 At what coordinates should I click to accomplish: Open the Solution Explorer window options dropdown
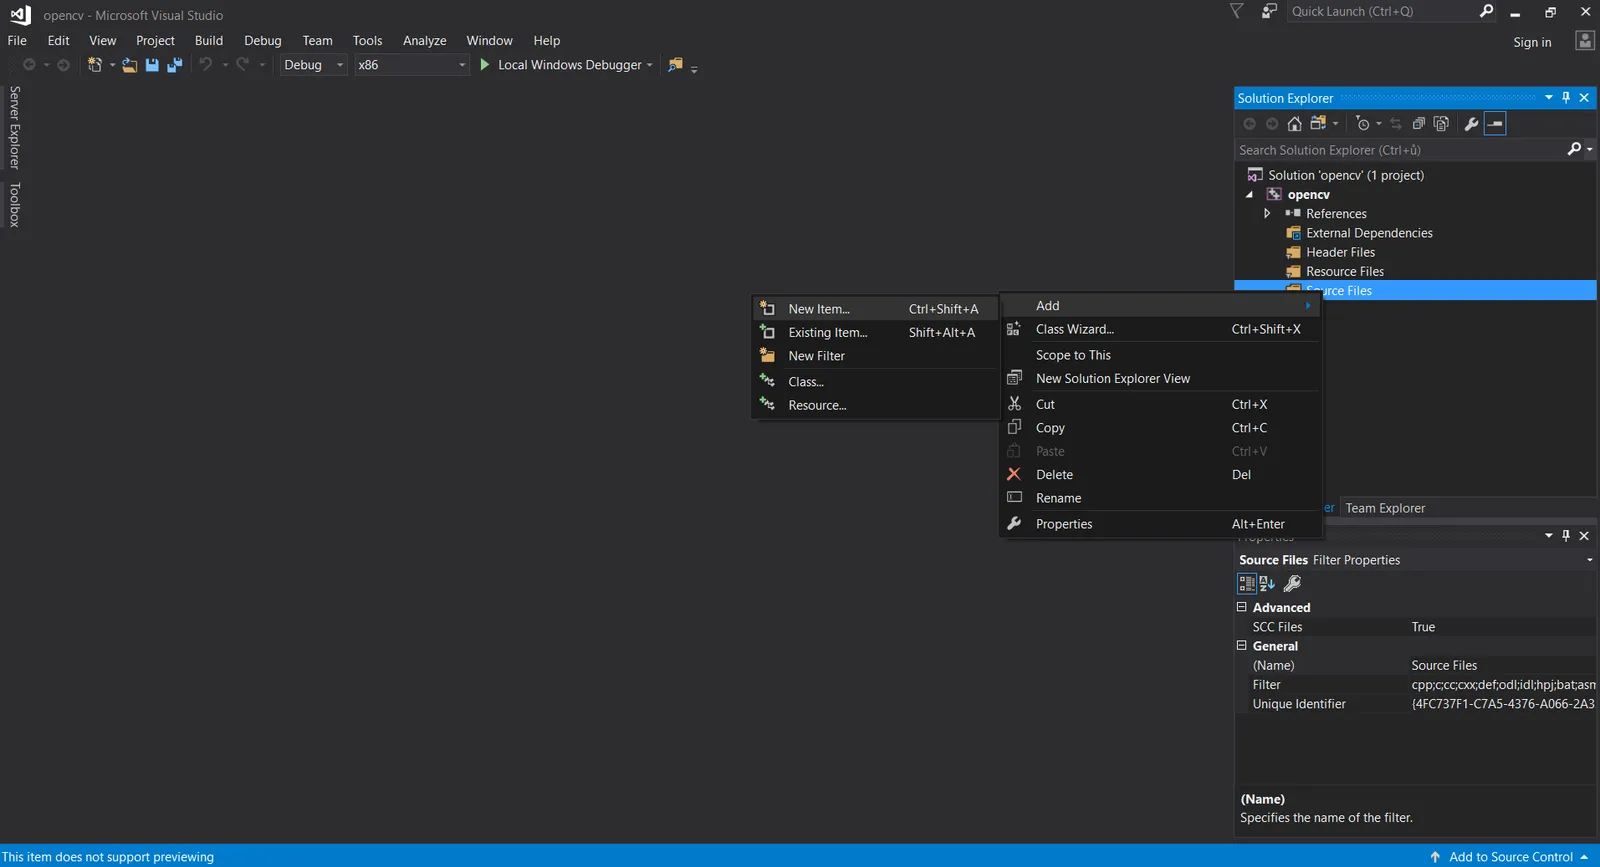click(1549, 98)
